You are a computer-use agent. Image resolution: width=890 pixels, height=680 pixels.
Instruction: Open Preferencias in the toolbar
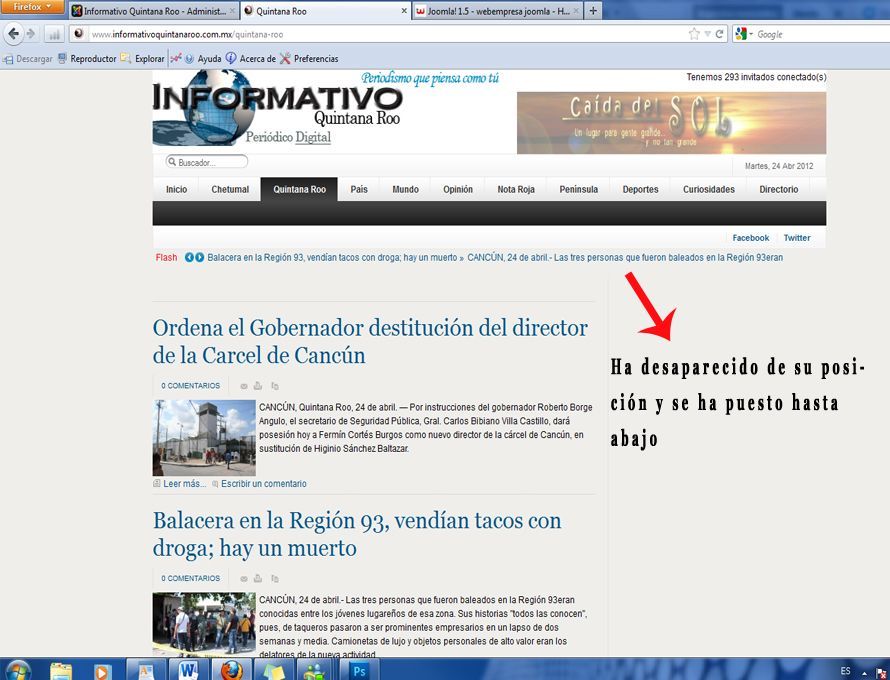coord(309,58)
